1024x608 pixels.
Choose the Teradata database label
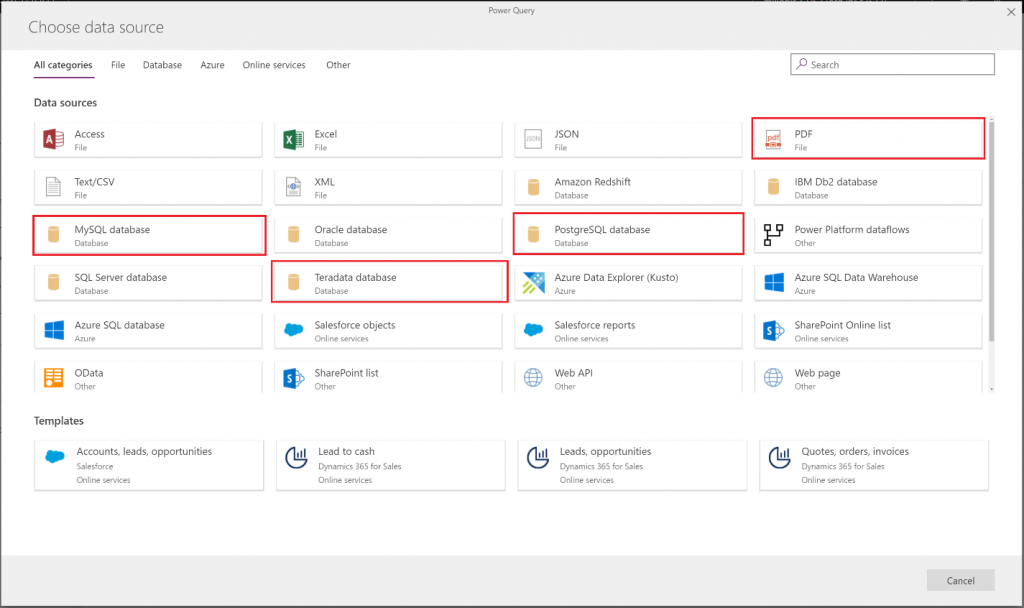pyautogui.click(x=355, y=278)
